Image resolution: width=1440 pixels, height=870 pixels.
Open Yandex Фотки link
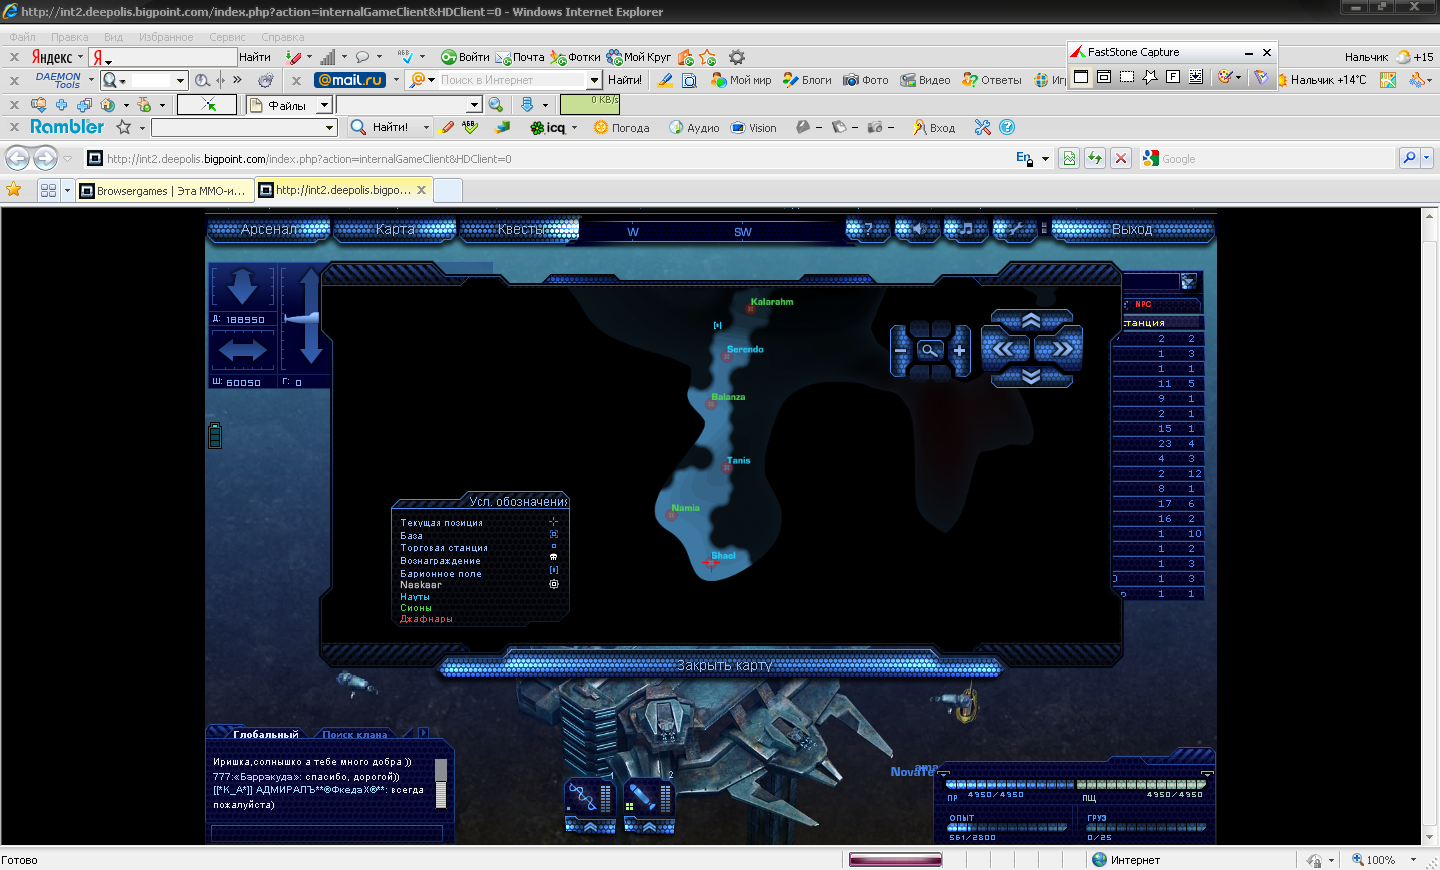(576, 57)
